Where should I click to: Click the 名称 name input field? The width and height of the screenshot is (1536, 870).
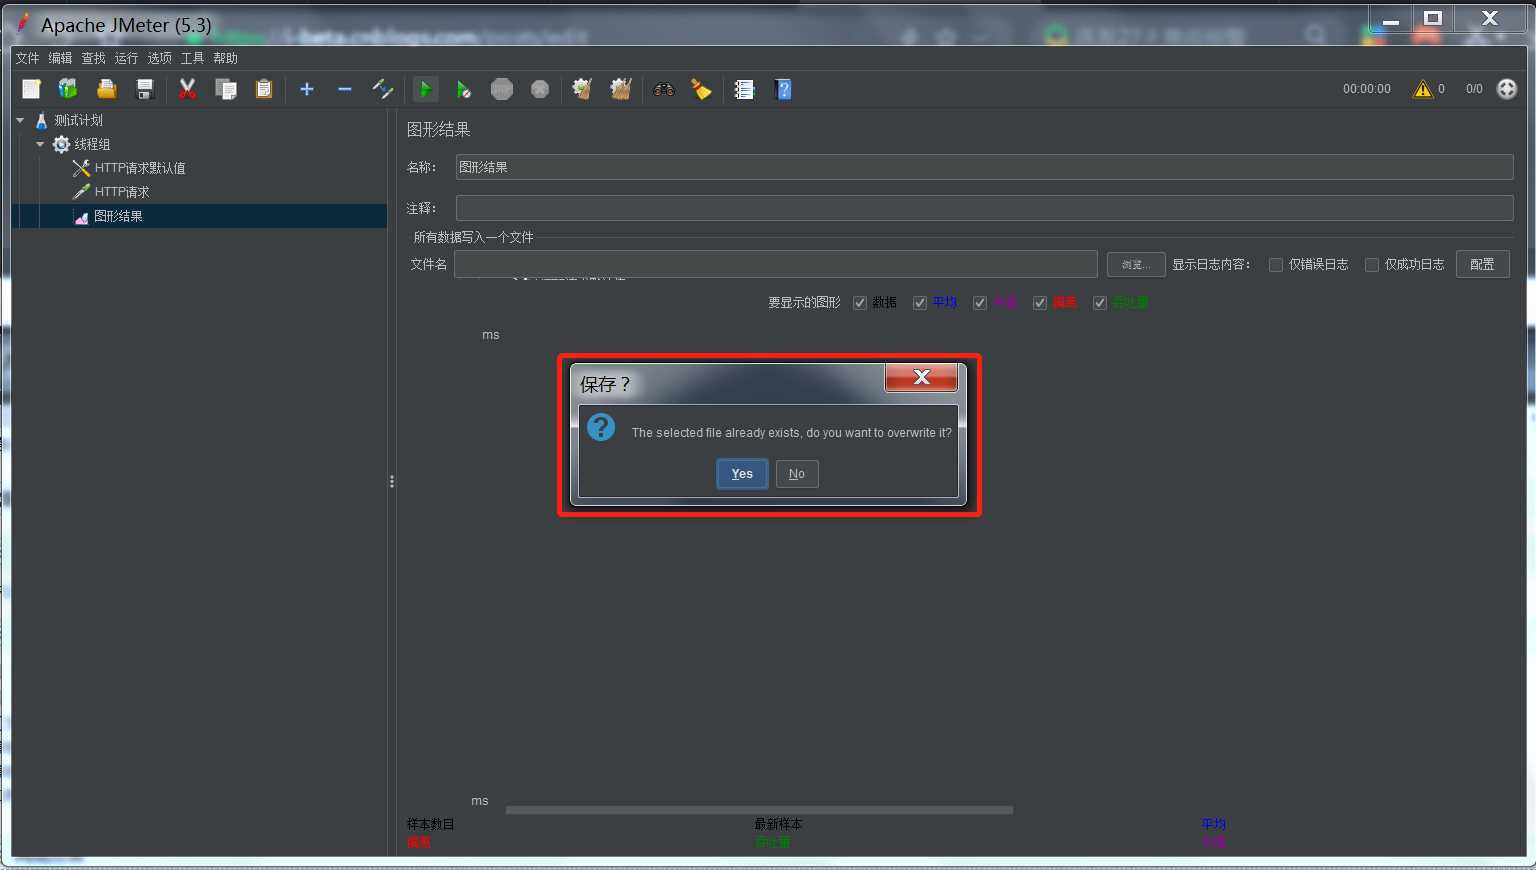pos(984,167)
